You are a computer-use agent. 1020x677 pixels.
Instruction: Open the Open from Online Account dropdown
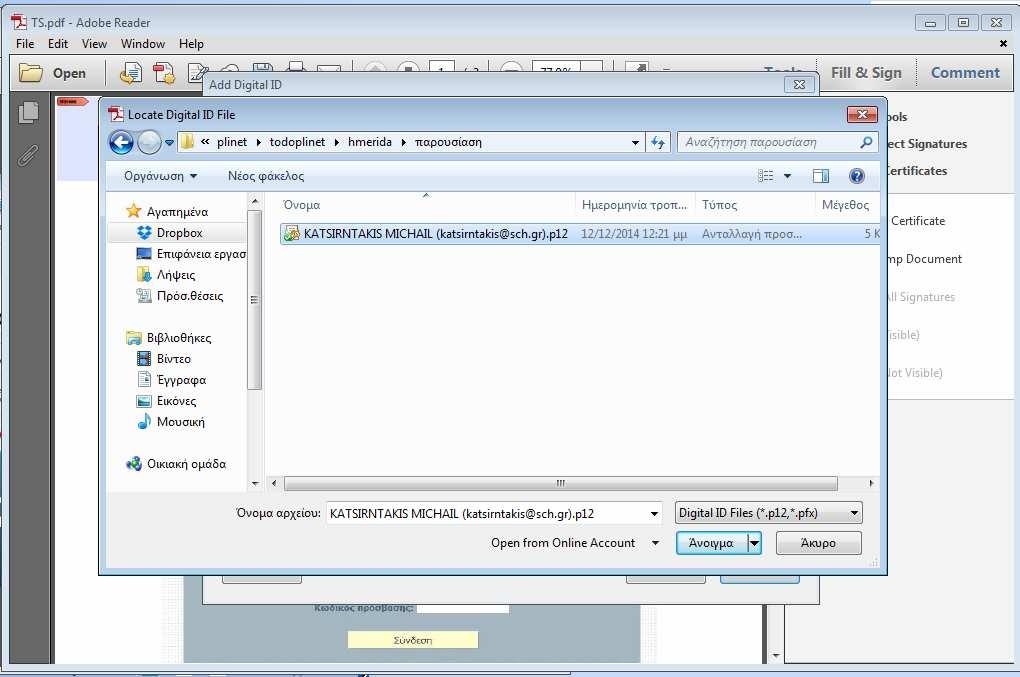pos(656,543)
